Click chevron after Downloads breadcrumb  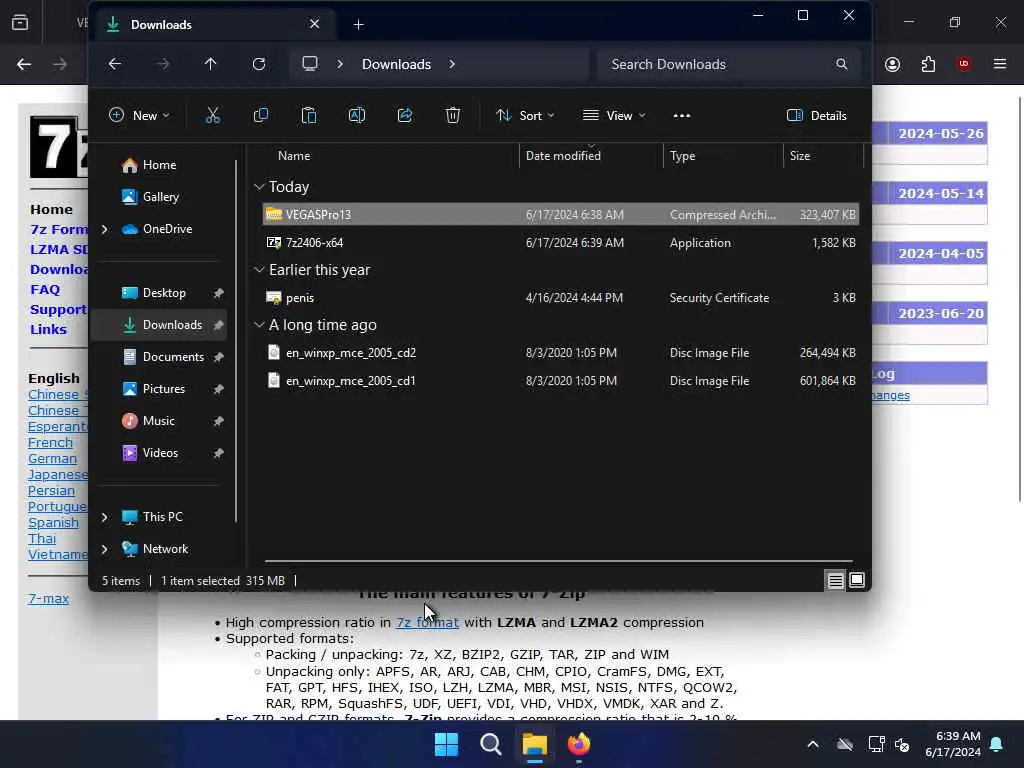tap(452, 64)
